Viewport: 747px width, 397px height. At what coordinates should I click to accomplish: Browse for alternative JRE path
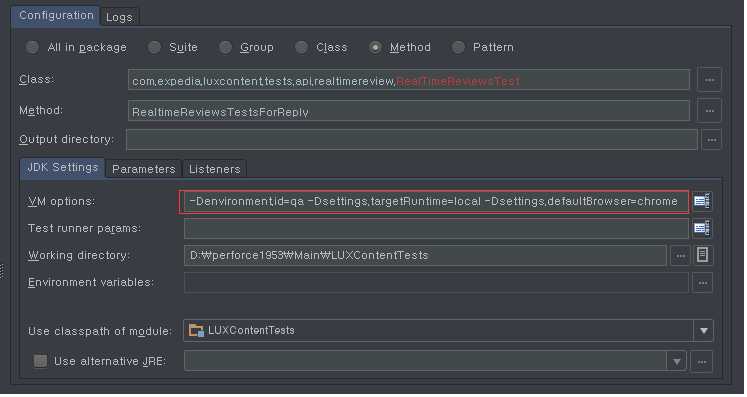pos(702,362)
